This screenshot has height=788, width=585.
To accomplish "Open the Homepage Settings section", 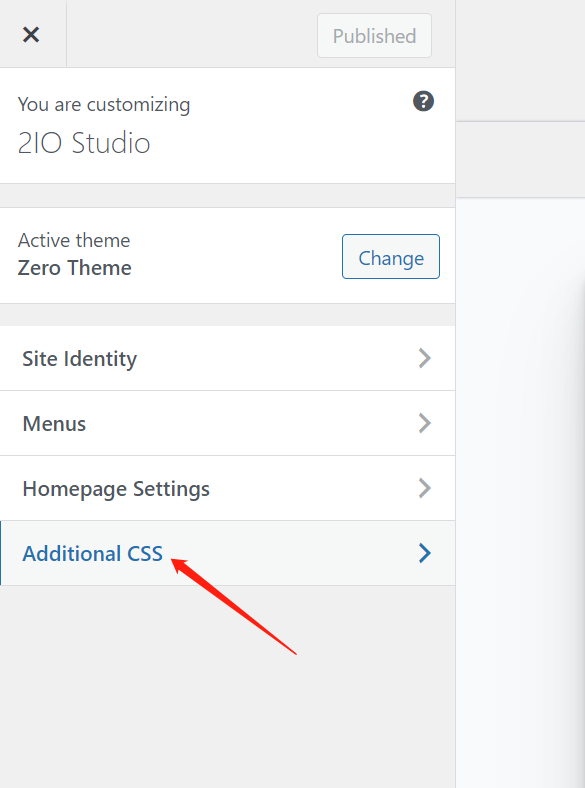I will (x=227, y=488).
